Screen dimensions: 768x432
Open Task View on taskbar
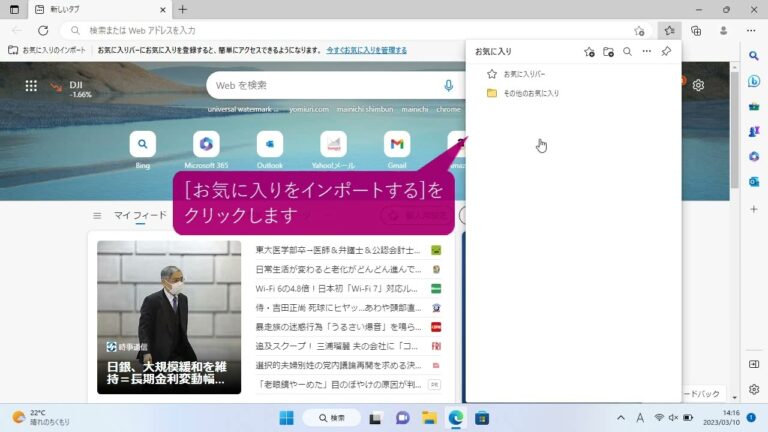click(375, 418)
